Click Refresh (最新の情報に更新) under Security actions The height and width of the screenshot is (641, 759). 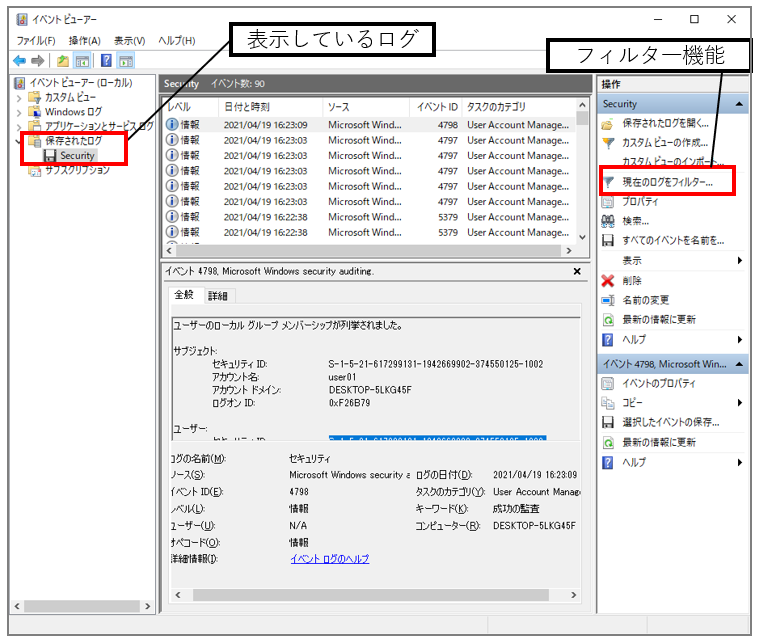[658, 320]
